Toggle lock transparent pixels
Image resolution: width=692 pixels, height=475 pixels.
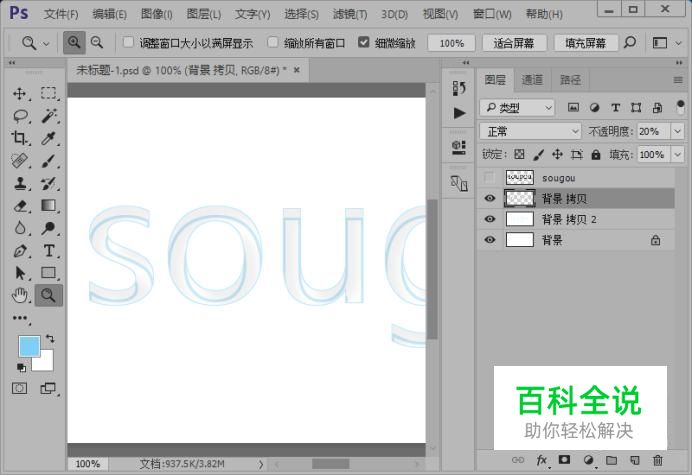[519, 154]
